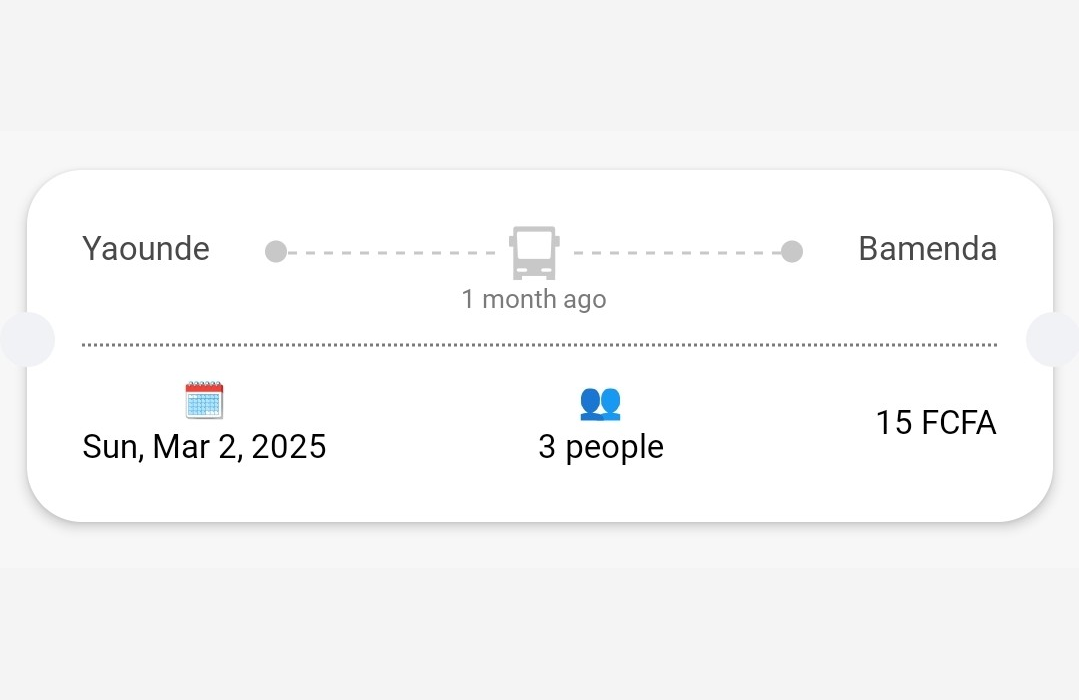This screenshot has width=1079, height=700.
Task: Click the destination dot next to Bamenda
Action: (x=791, y=251)
